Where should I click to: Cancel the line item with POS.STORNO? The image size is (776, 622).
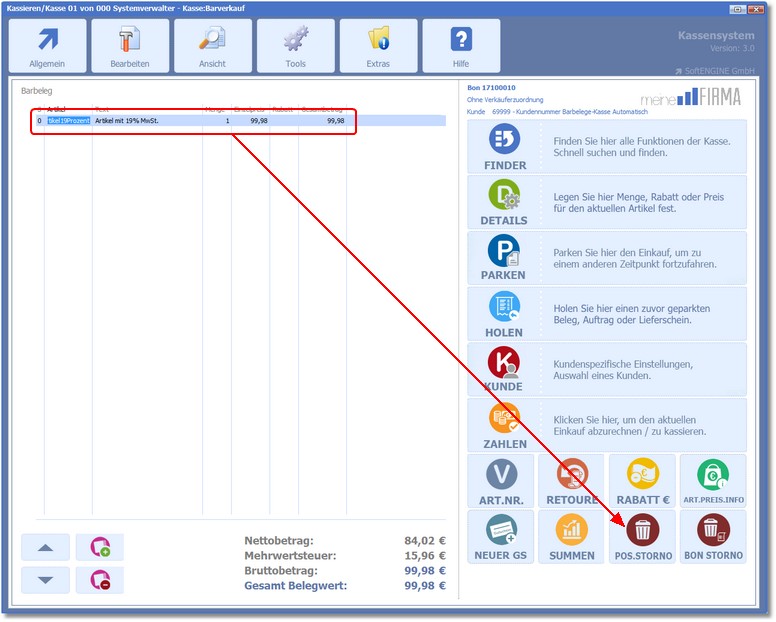(x=643, y=537)
